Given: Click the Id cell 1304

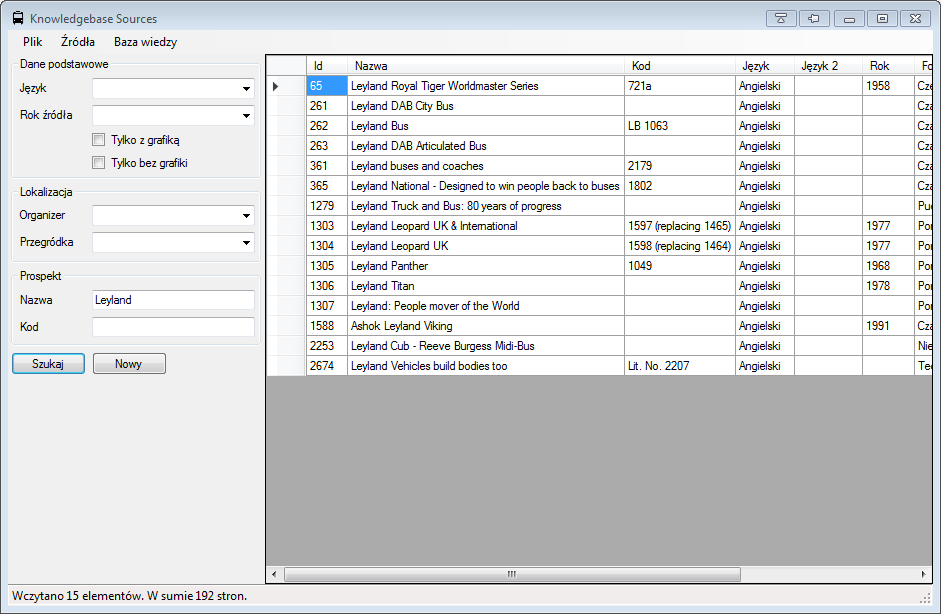Looking at the screenshot, I should pyautogui.click(x=327, y=246).
